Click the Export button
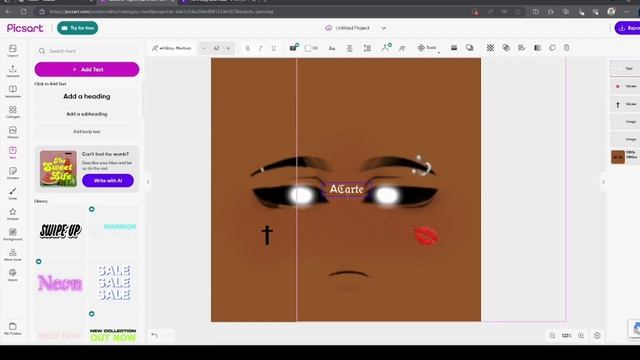The width and height of the screenshot is (640, 360). tap(628, 28)
